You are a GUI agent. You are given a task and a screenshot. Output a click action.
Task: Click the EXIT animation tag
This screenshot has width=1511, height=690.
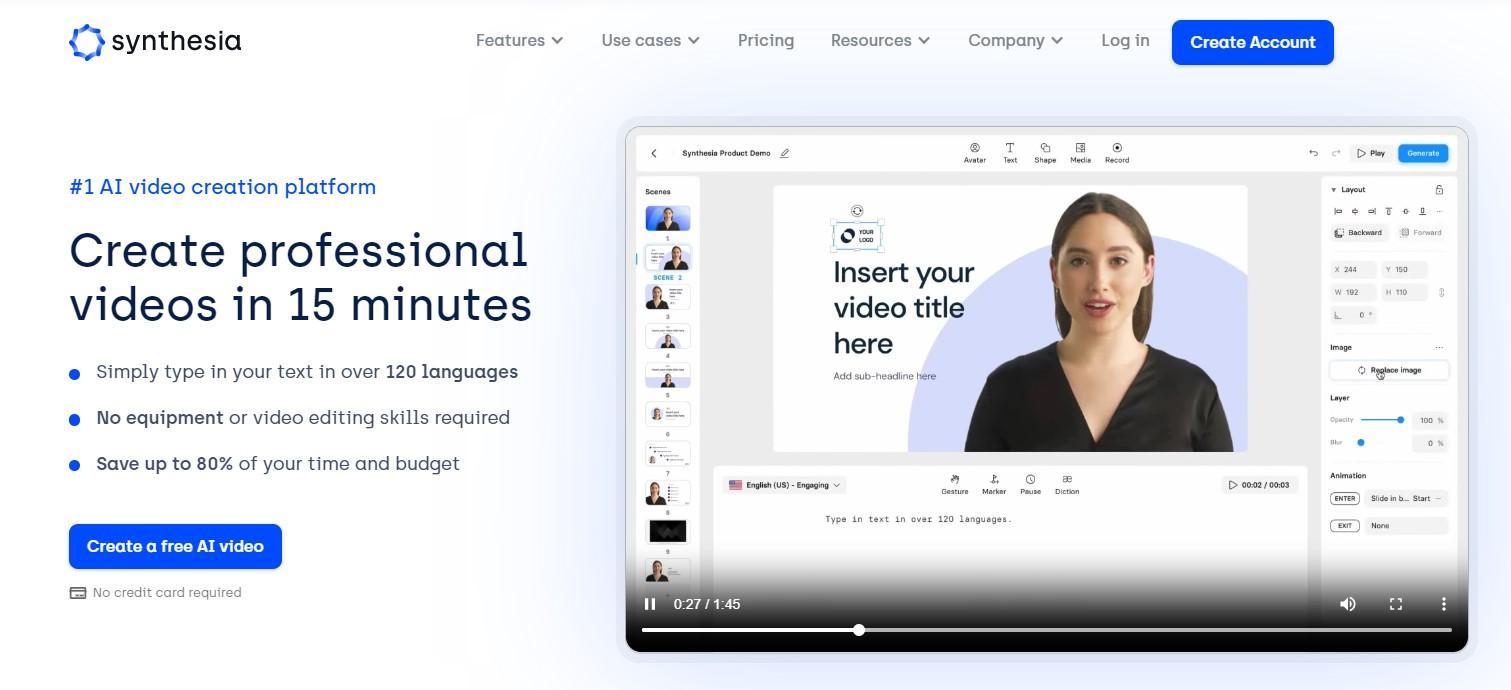[x=1344, y=525]
